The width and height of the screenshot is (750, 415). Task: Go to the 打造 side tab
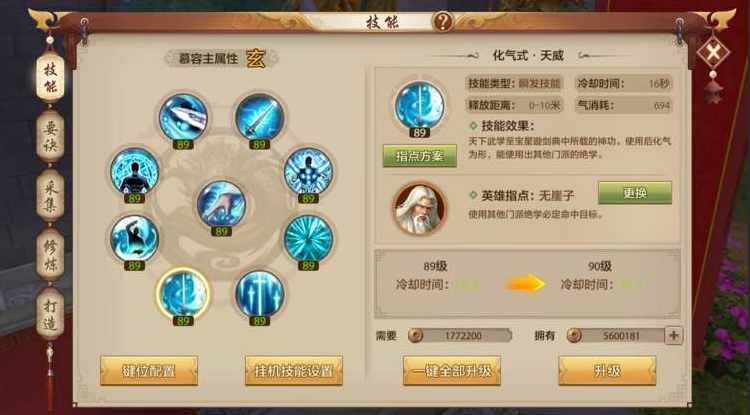[x=50, y=314]
